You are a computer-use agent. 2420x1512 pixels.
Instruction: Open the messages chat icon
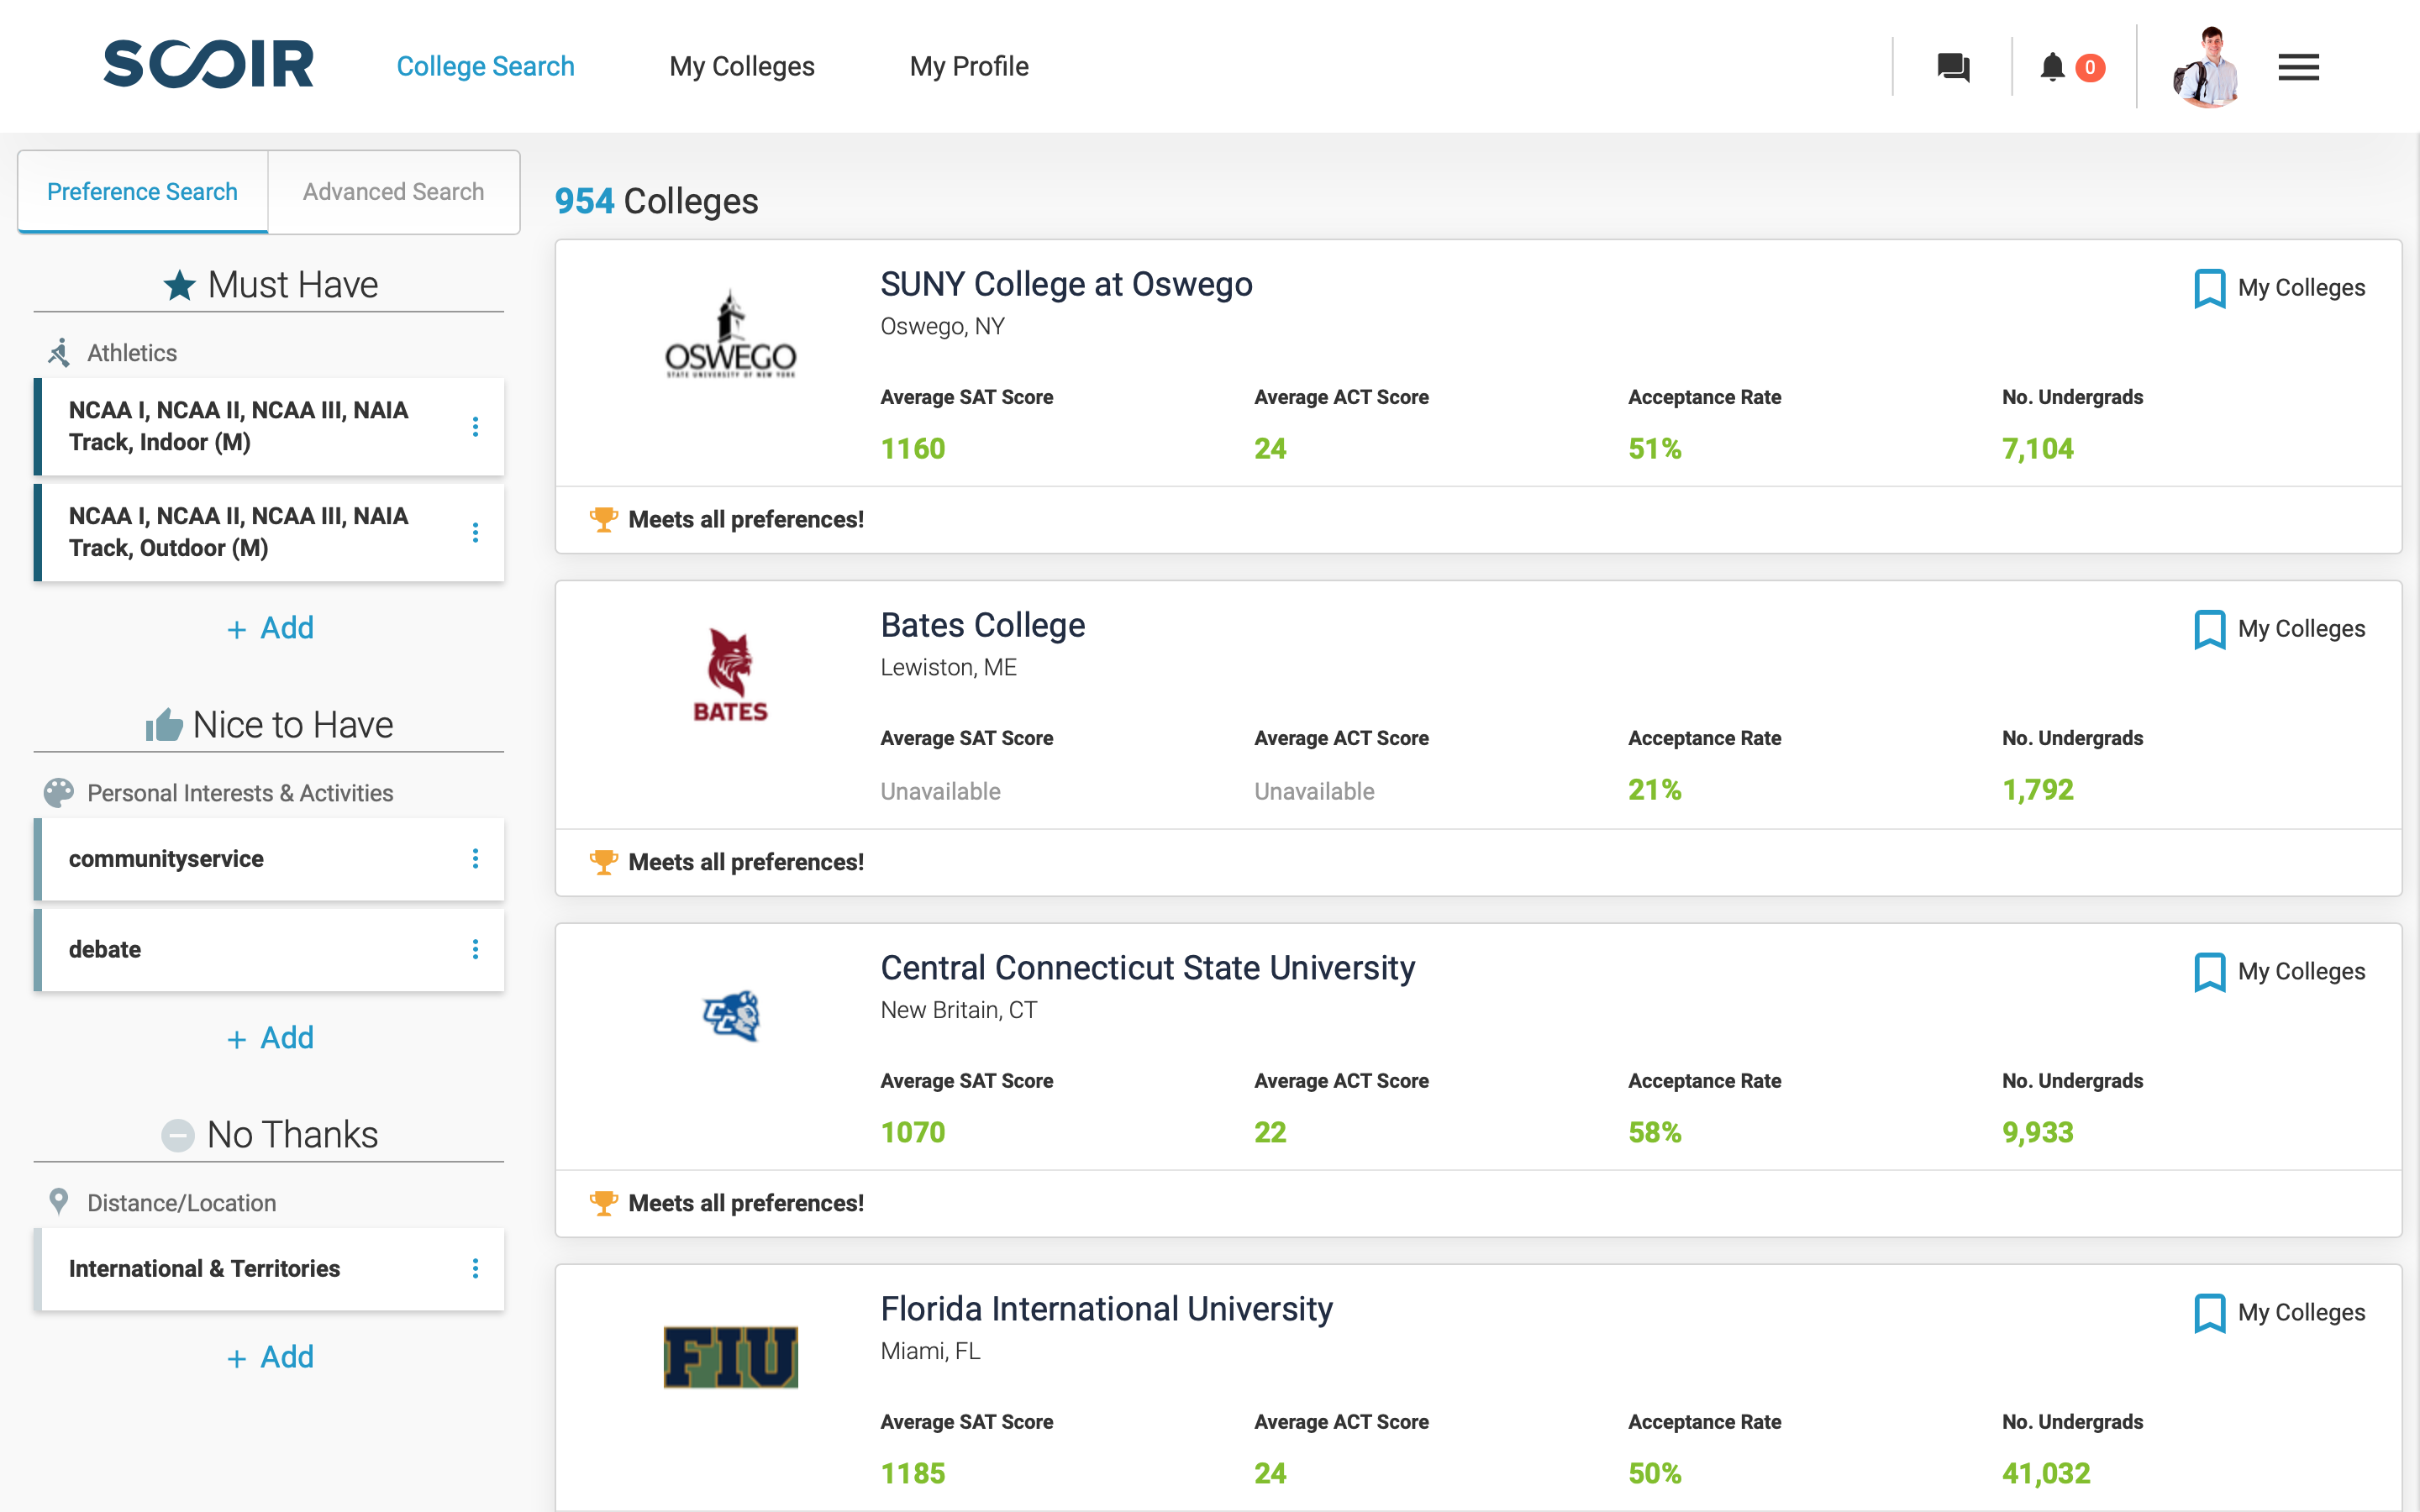(1953, 67)
